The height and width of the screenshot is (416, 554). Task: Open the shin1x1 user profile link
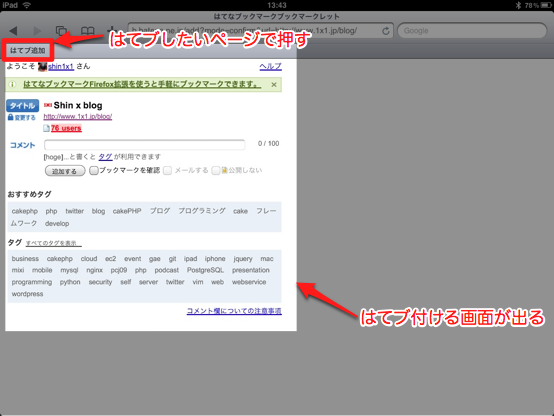tap(61, 66)
